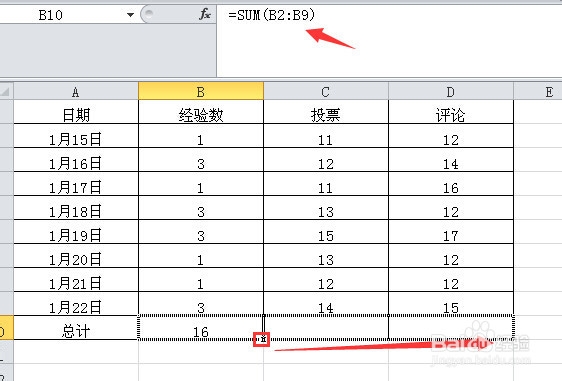Select the 1月15日 date cell
The image size is (562, 381).
click(x=76, y=136)
